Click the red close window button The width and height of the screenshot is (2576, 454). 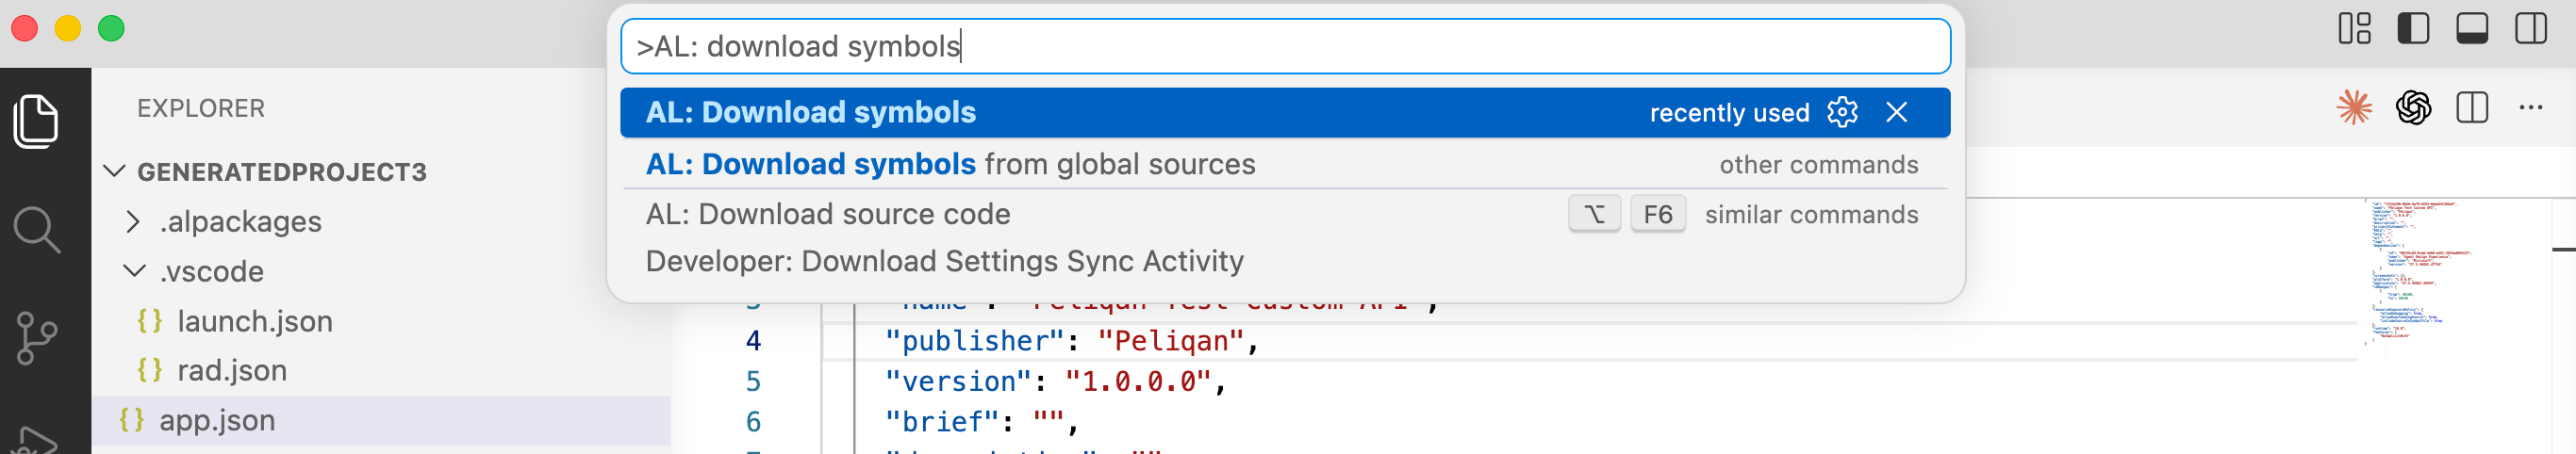[x=24, y=28]
